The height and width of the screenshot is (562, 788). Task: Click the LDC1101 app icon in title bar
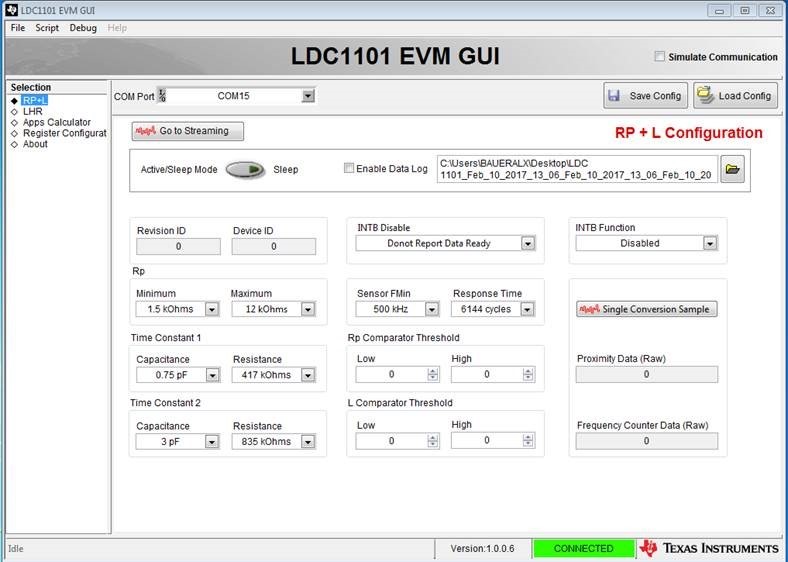pos(11,10)
